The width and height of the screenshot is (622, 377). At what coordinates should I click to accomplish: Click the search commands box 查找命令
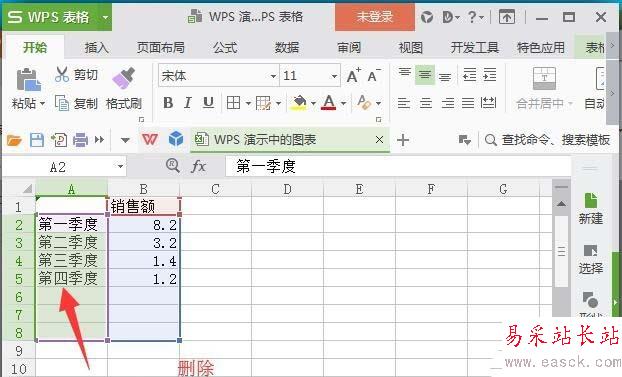[x=548, y=140]
